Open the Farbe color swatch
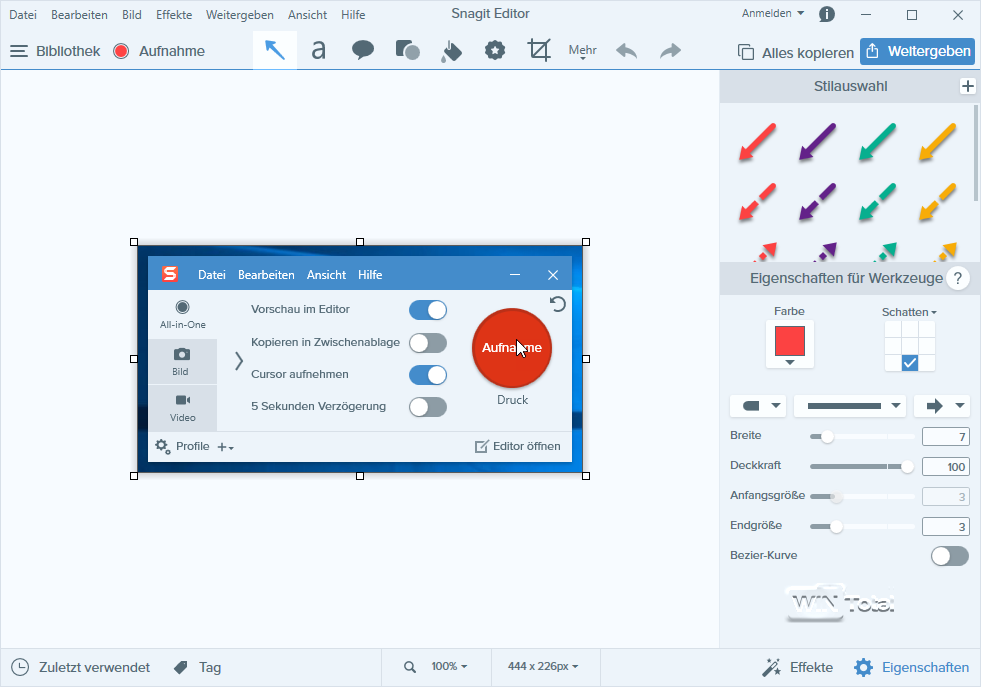This screenshot has height=687, width=981. [x=790, y=344]
